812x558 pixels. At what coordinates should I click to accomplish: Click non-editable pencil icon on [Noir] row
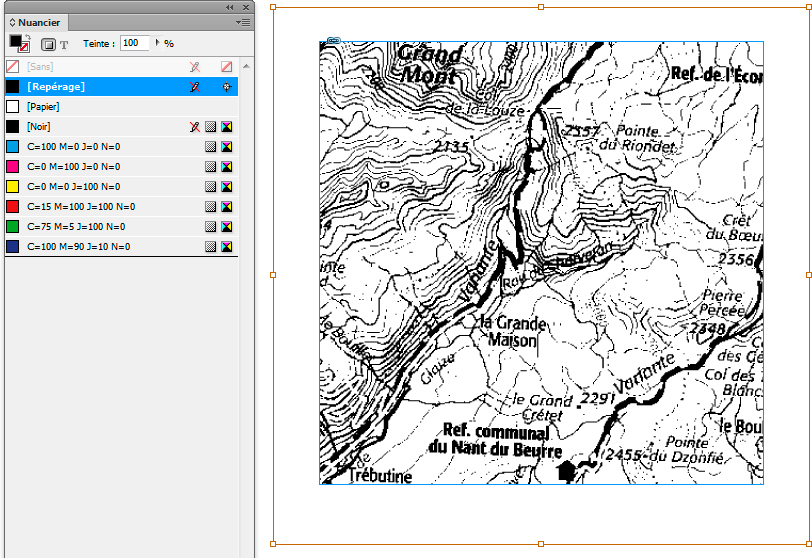coord(195,127)
